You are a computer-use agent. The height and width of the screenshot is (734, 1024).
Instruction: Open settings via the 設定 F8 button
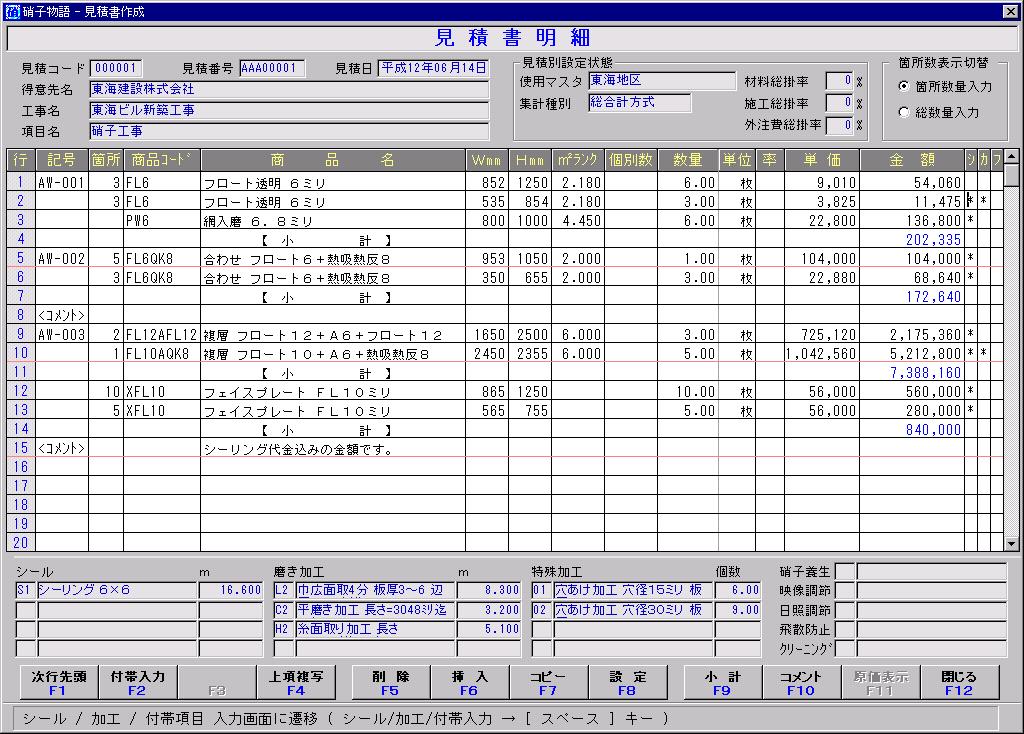tap(627, 682)
